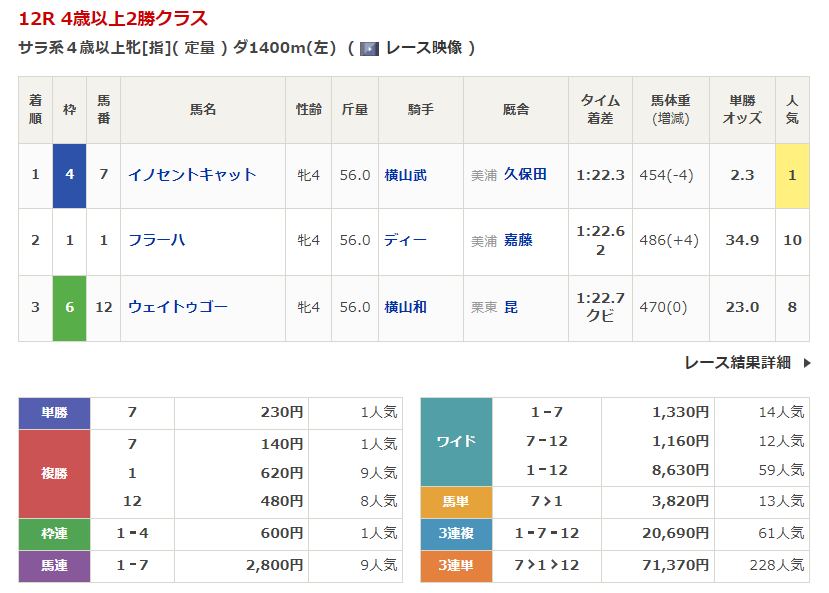
Task: Click the 単勝 payout label
Action: [x=54, y=412]
